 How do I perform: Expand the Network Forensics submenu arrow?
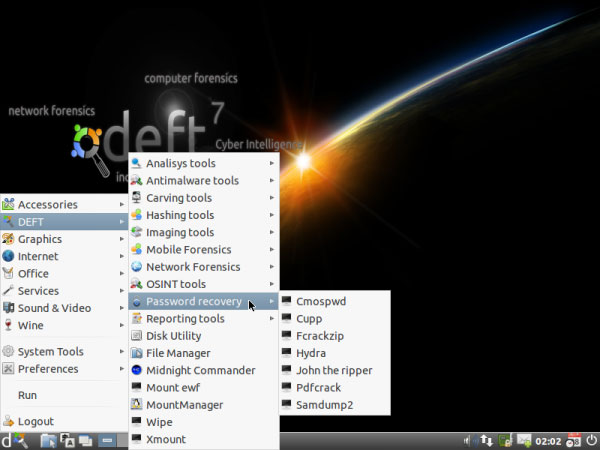click(272, 266)
